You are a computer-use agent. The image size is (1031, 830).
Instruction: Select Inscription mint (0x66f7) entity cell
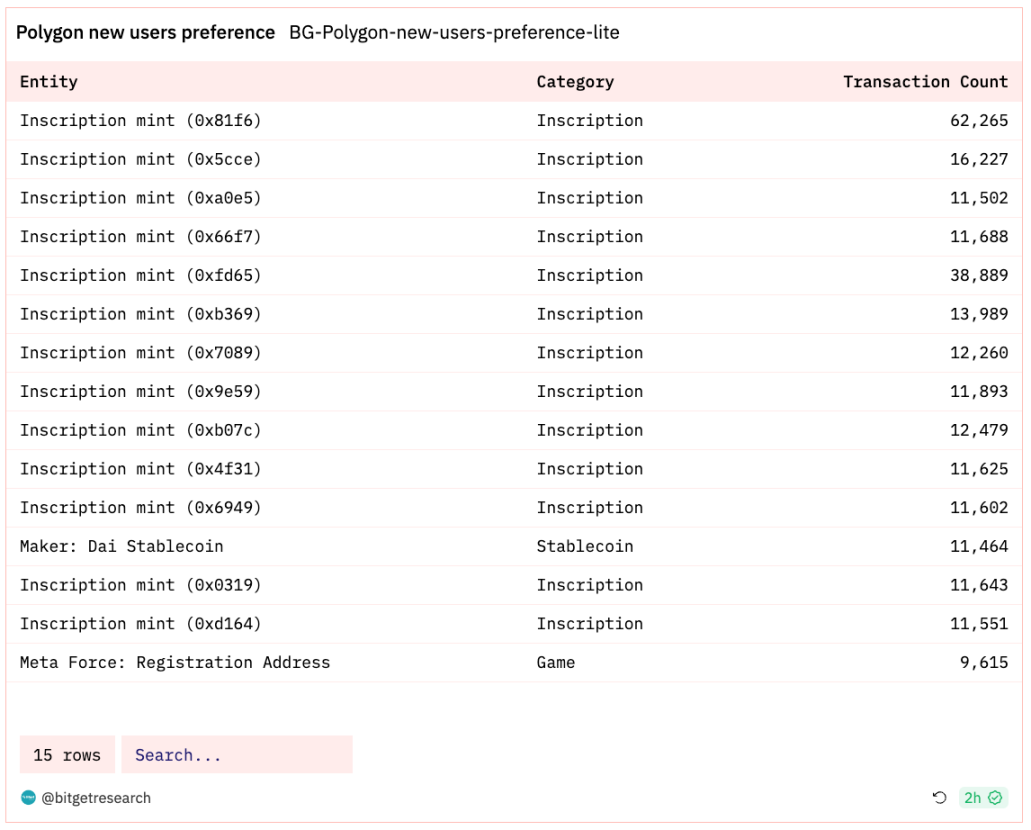click(141, 237)
